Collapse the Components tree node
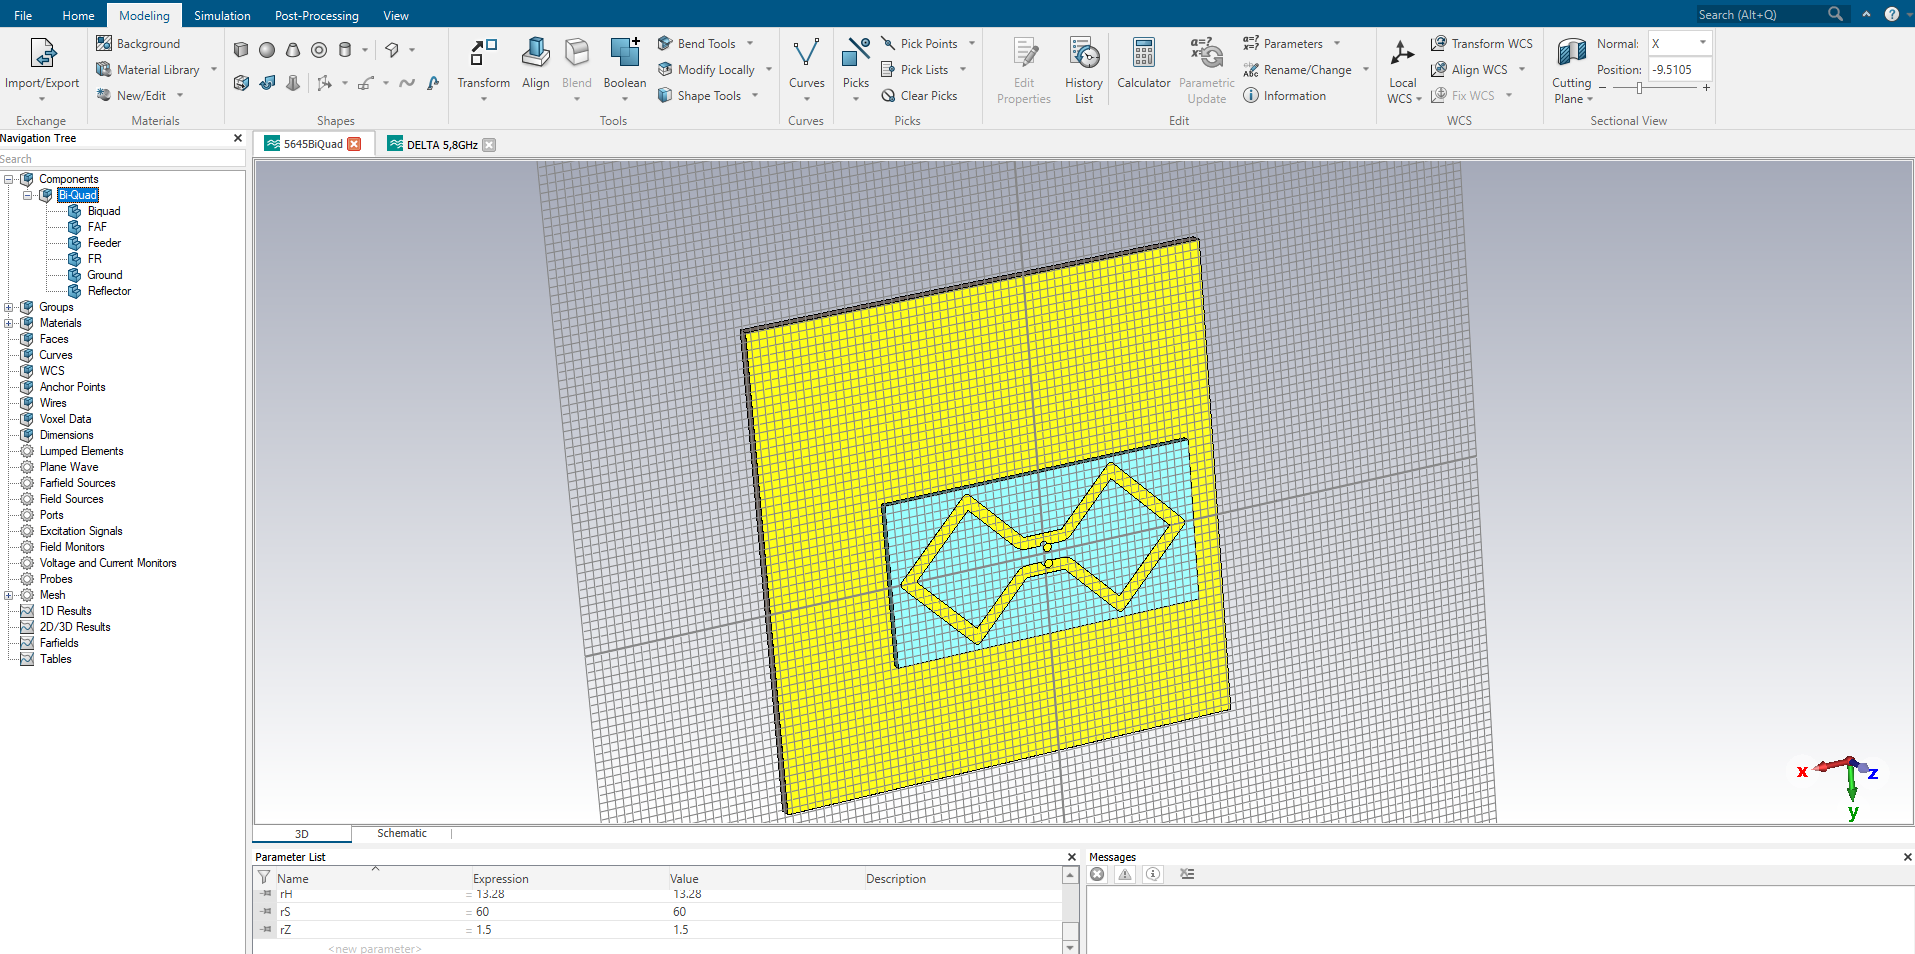Viewport: 1915px width, 954px height. [9, 180]
